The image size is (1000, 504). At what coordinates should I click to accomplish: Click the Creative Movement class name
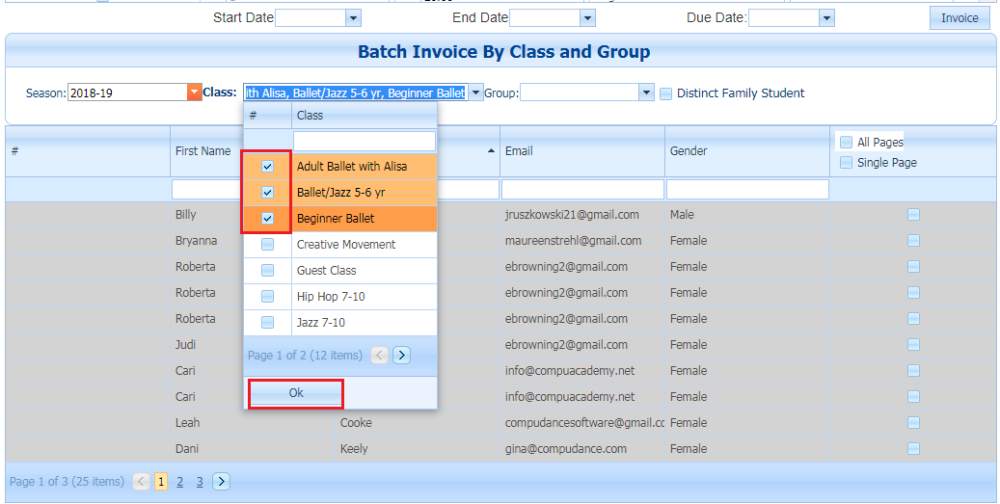(346, 245)
